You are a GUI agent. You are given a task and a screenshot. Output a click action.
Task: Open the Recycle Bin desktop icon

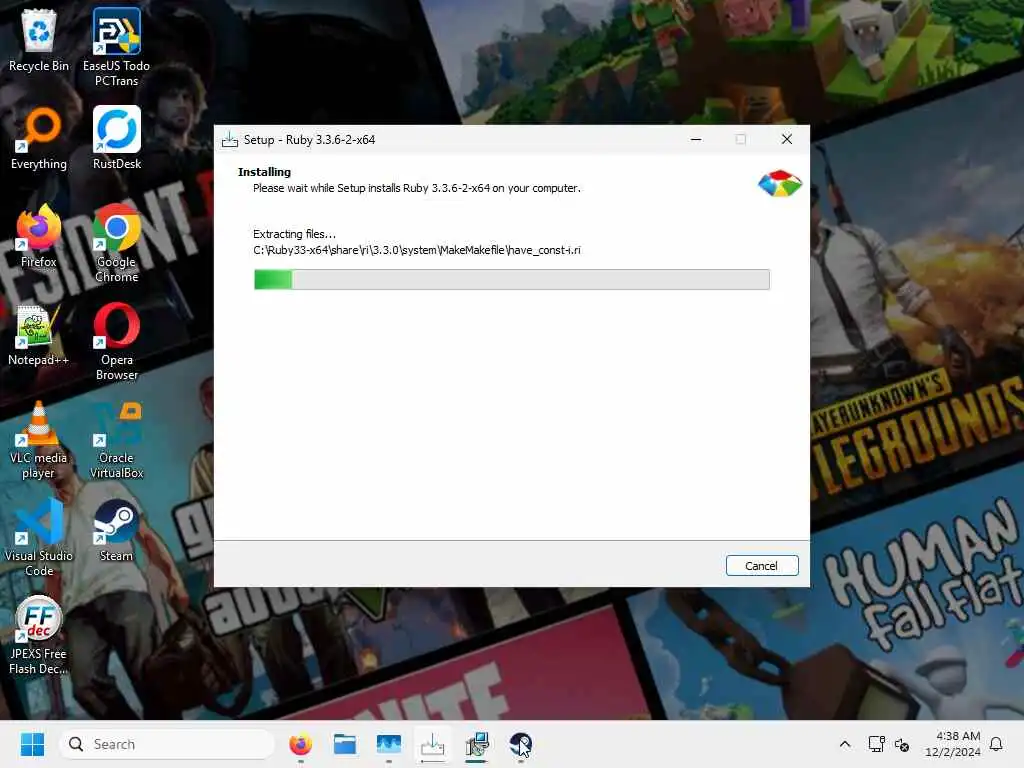tap(39, 40)
